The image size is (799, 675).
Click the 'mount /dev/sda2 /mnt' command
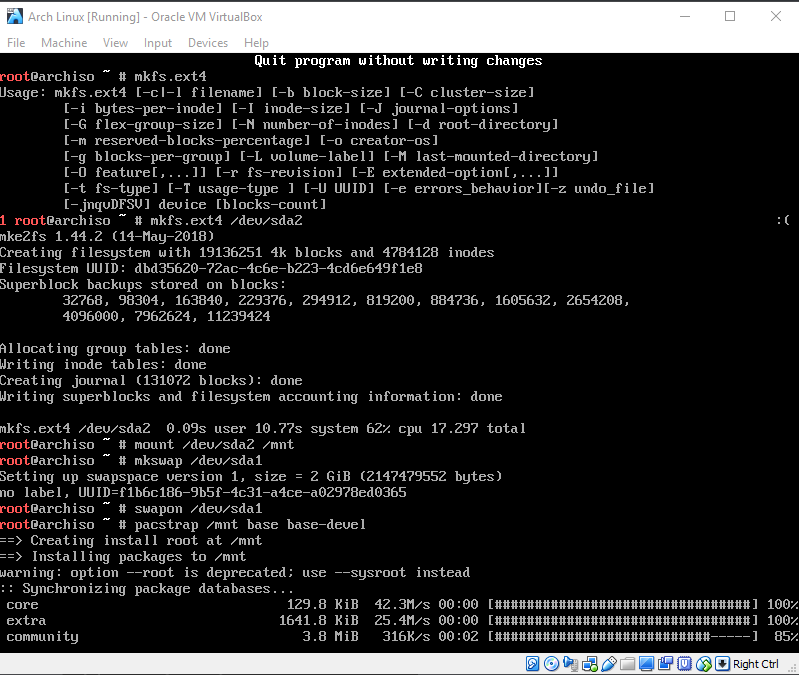214,445
